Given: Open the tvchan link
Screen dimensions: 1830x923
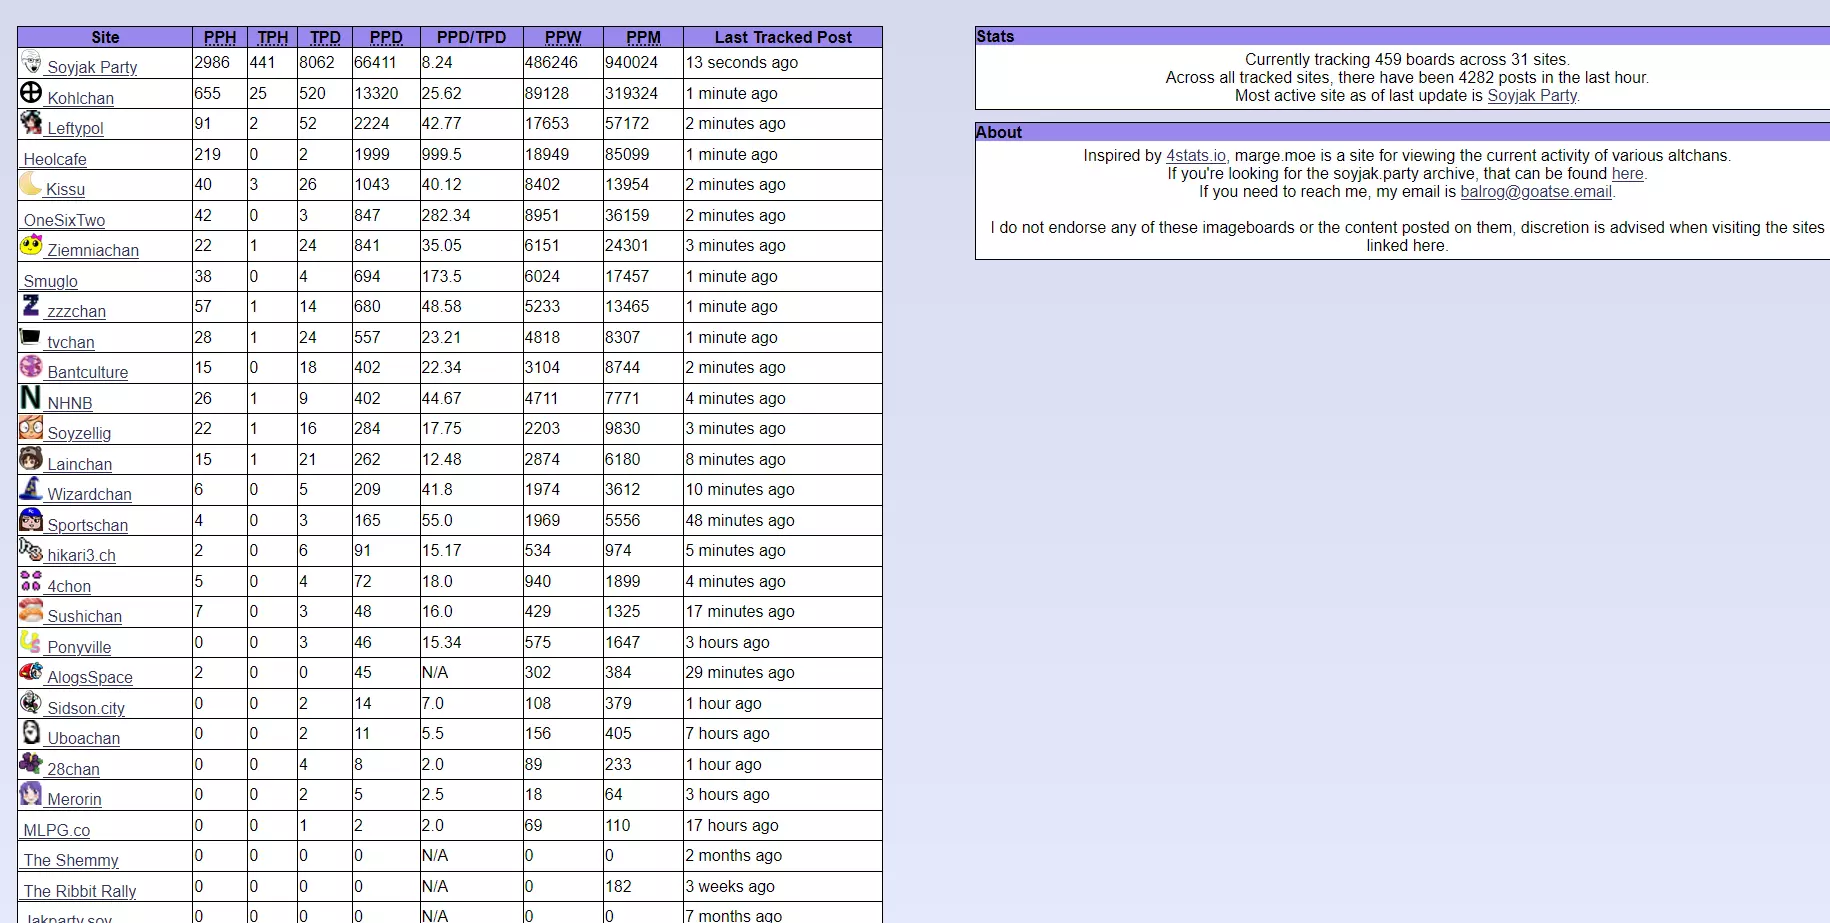Looking at the screenshot, I should tap(71, 342).
